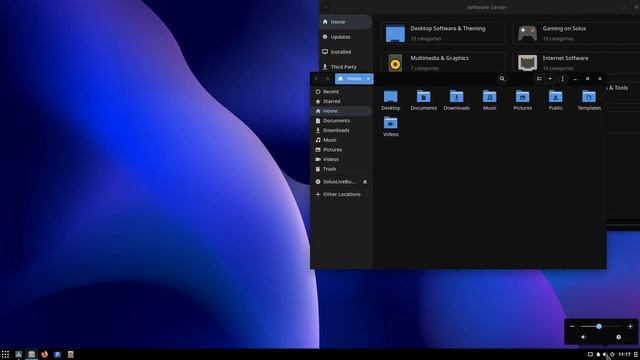Mute audio using popup speaker icon
This screenshot has height=360, width=640.
[x=583, y=337]
